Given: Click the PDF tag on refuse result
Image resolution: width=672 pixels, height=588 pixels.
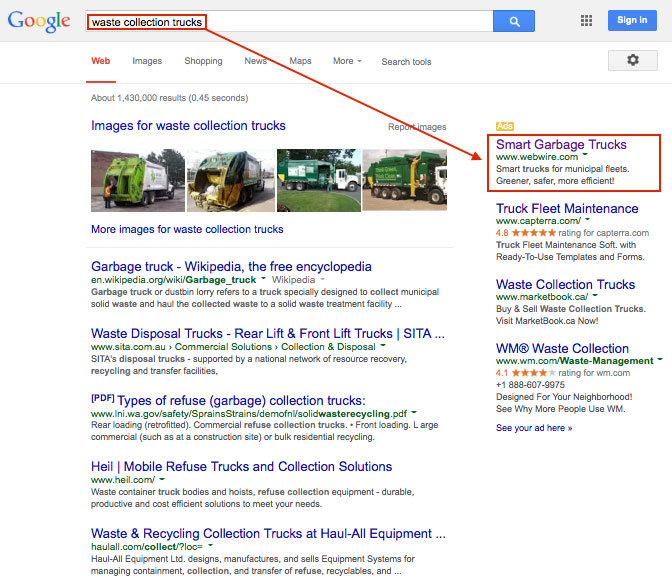Looking at the screenshot, I should (x=103, y=398).
